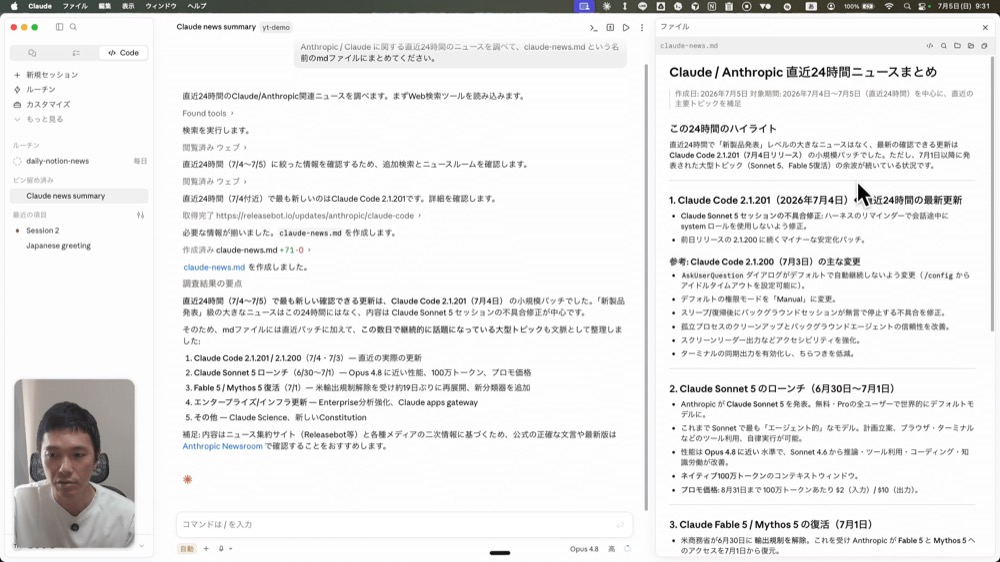Open カスタマイズ settings
The height and width of the screenshot is (562, 1000).
tap(48, 104)
